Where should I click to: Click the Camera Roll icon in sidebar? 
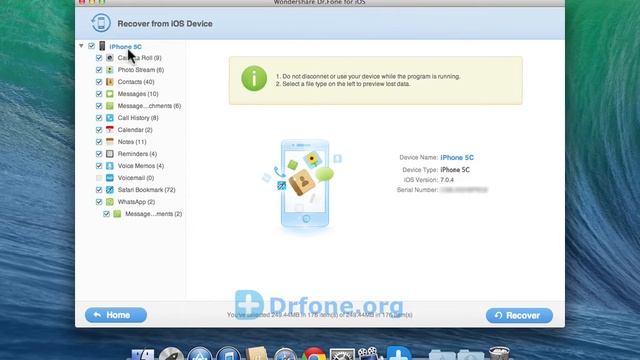pyautogui.click(x=110, y=58)
